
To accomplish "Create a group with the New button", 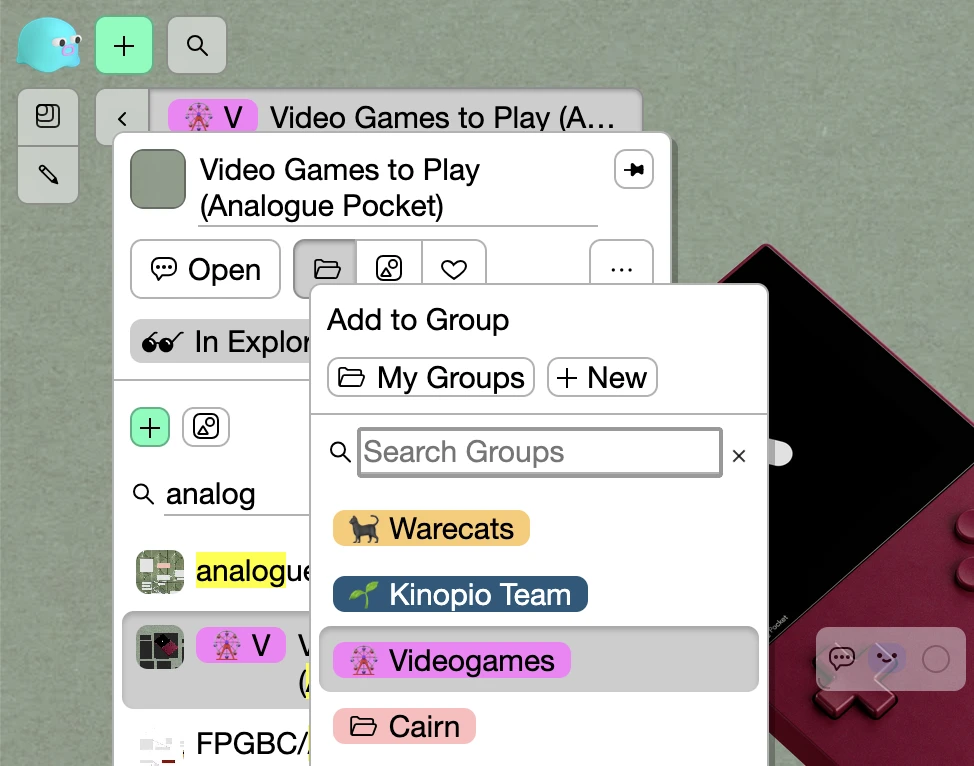I will (x=602, y=378).
